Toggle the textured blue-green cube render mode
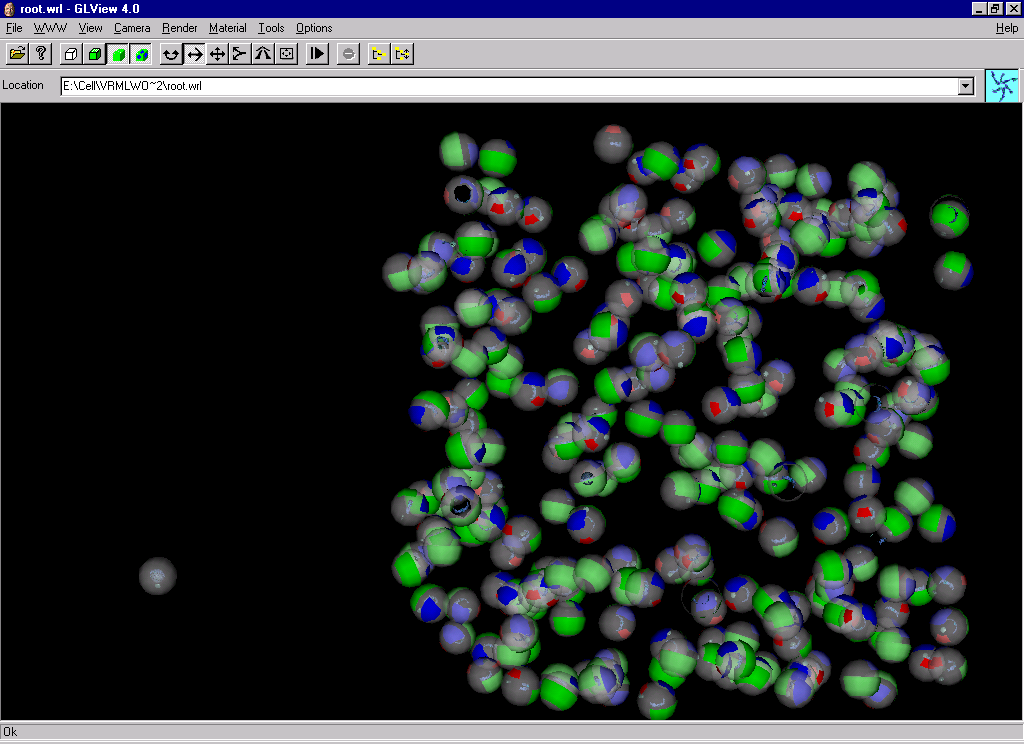Screen dimensions: 1024x744 click(142, 54)
